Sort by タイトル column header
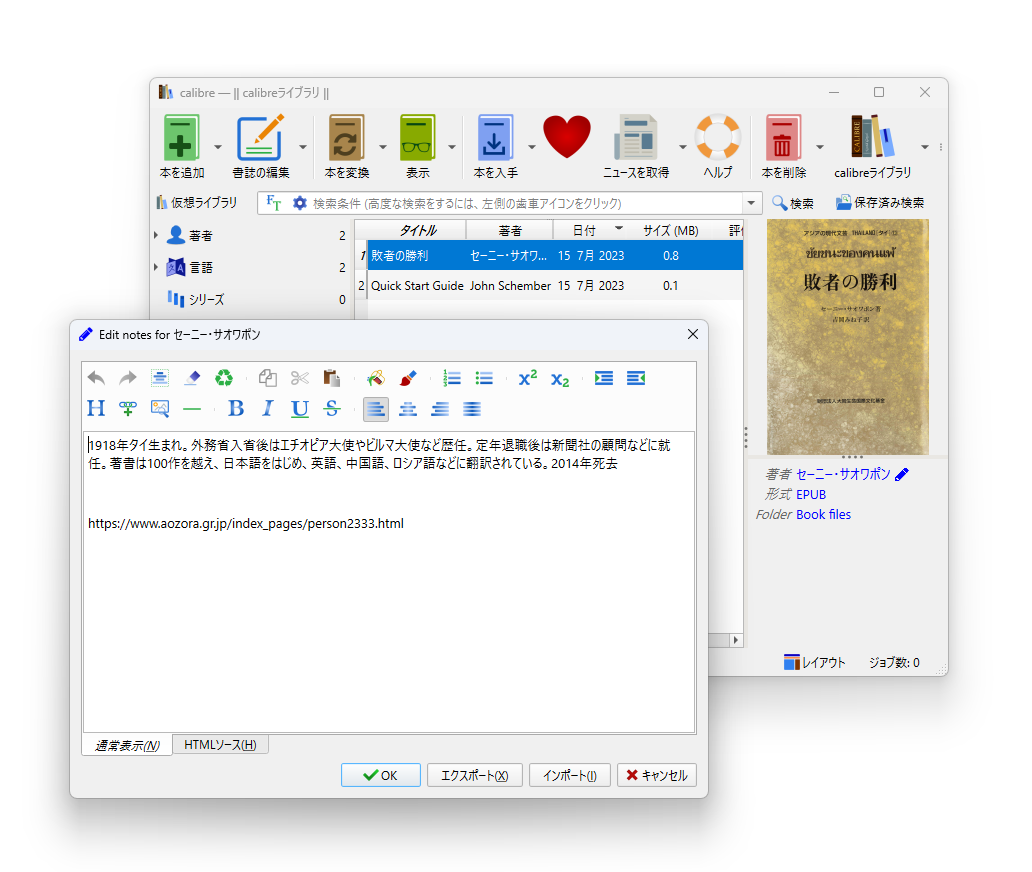This screenshot has width=1032, height=872. [417, 230]
